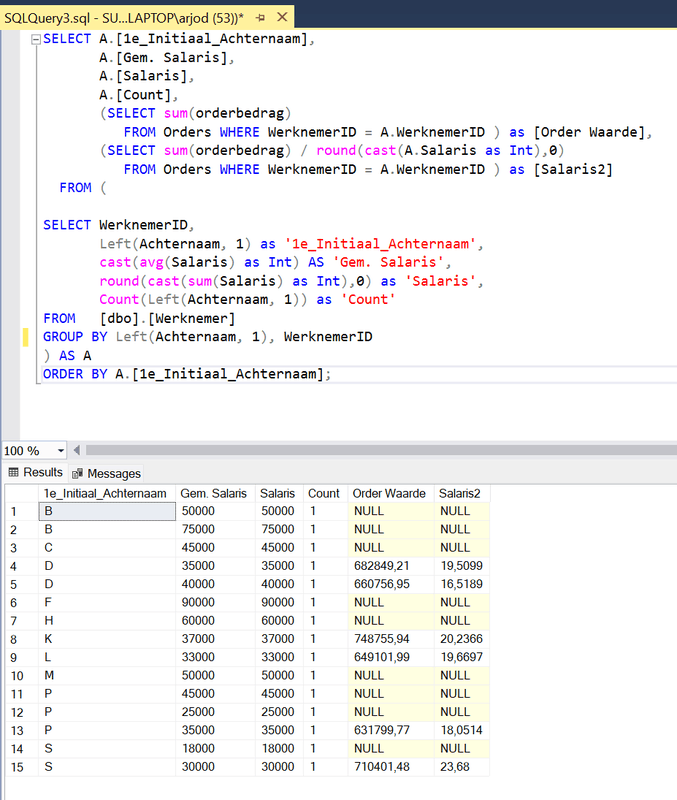
Task: Open the 100 % zoom dropdown
Action: tap(61, 451)
